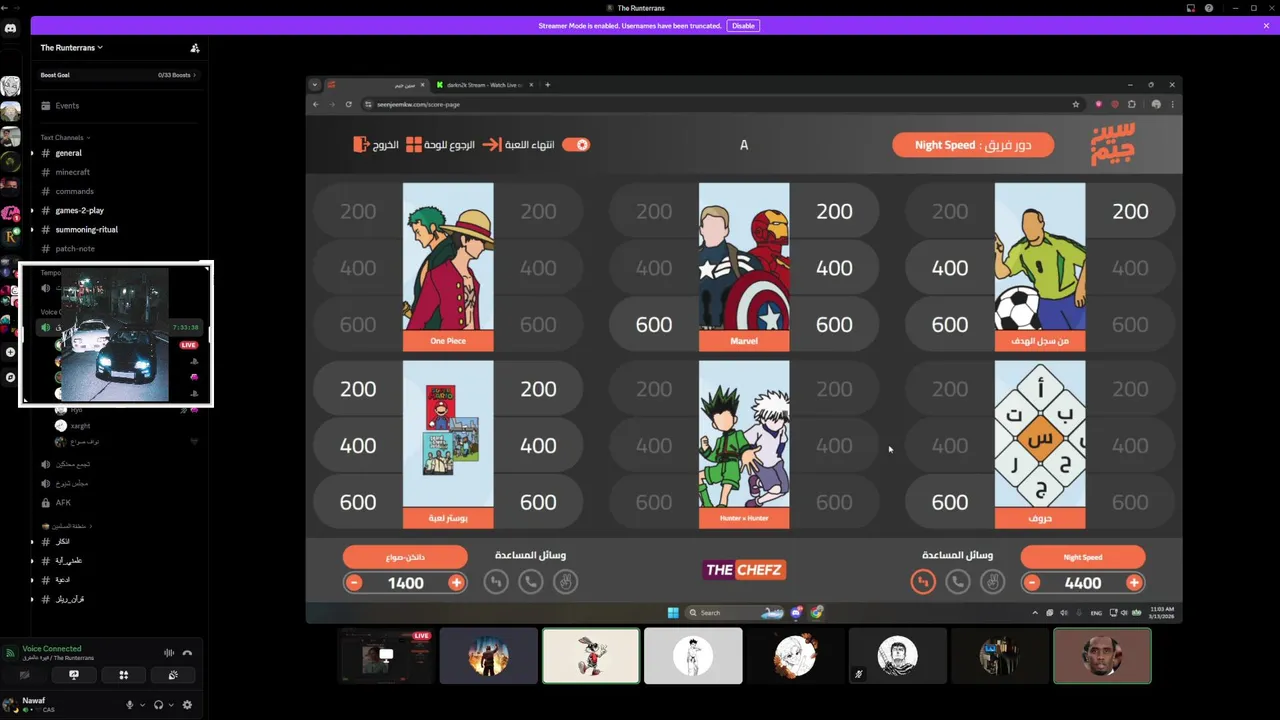The image size is (1280, 720).
Task: Open Windows Start button in the stream
Action: (x=673, y=612)
